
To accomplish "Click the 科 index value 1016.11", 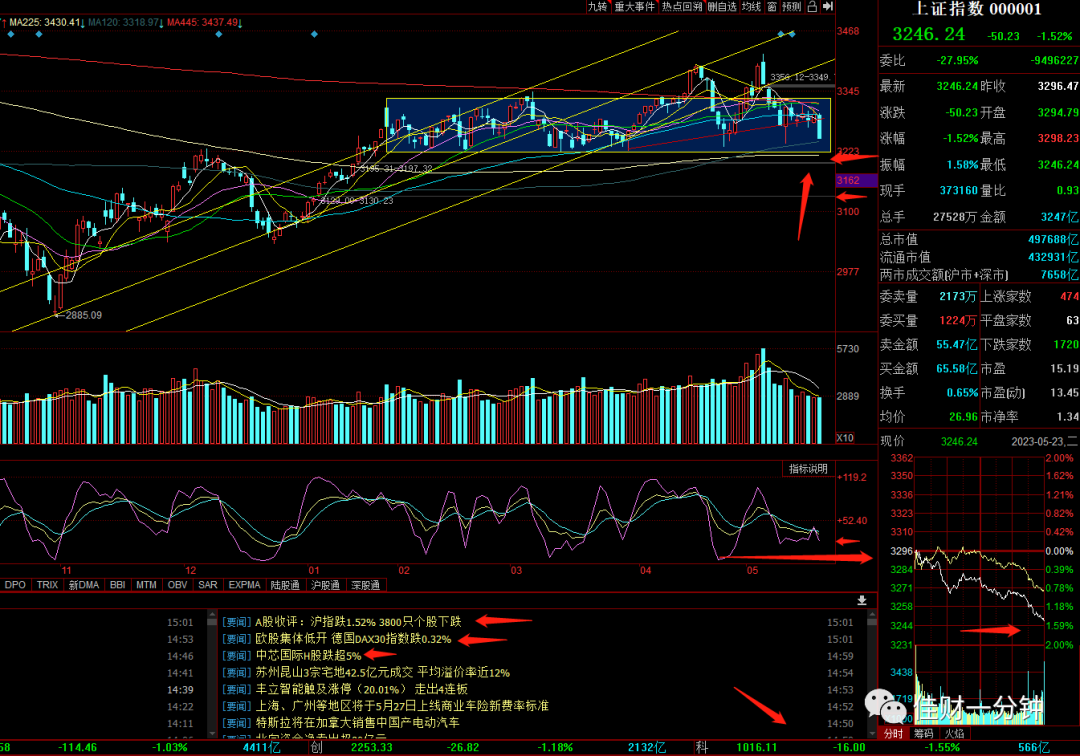I will [756, 747].
